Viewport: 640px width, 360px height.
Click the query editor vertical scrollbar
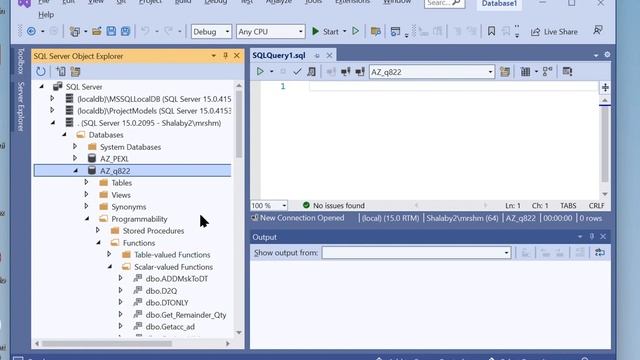click(605, 144)
